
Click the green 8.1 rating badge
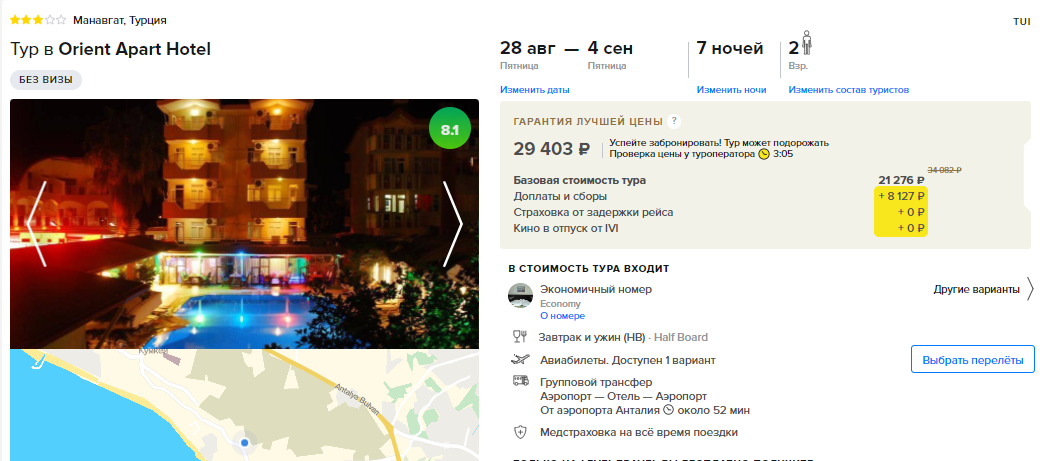pos(450,128)
